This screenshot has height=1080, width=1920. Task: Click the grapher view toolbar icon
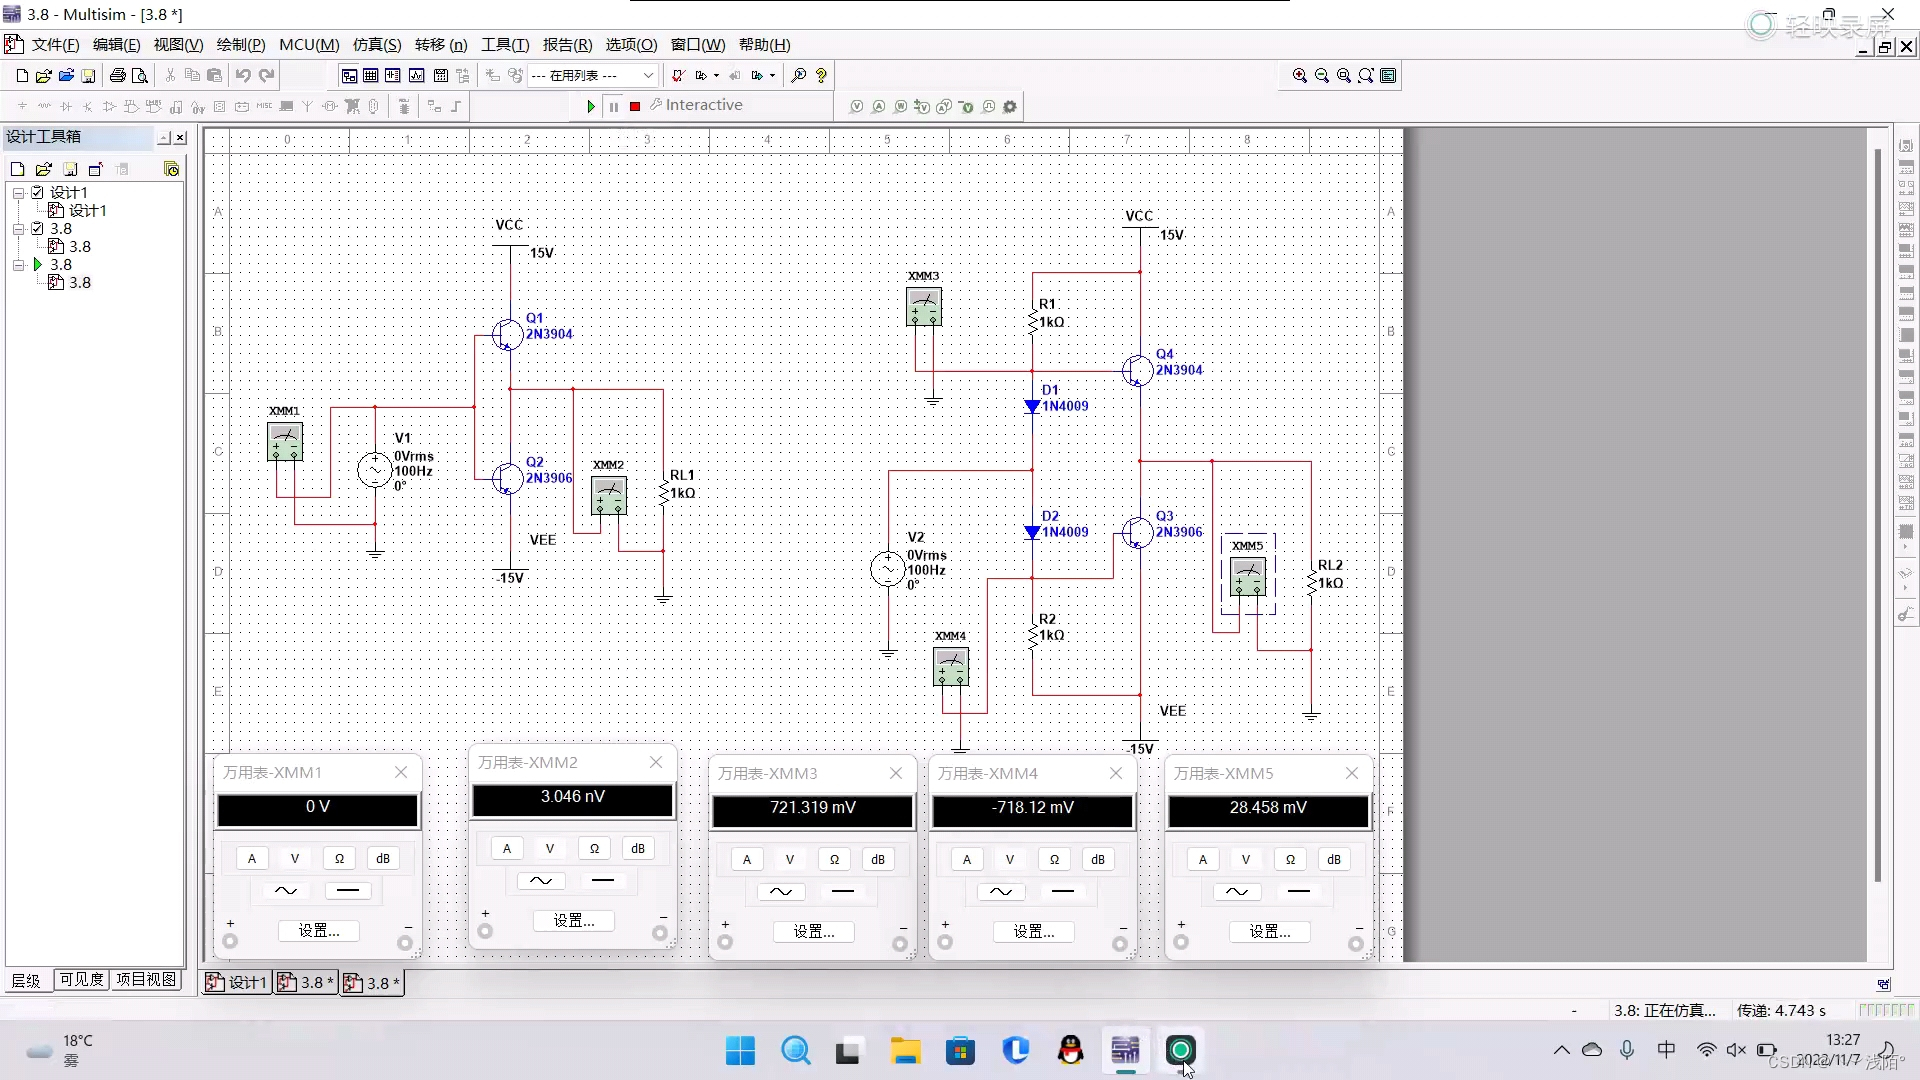coord(416,75)
